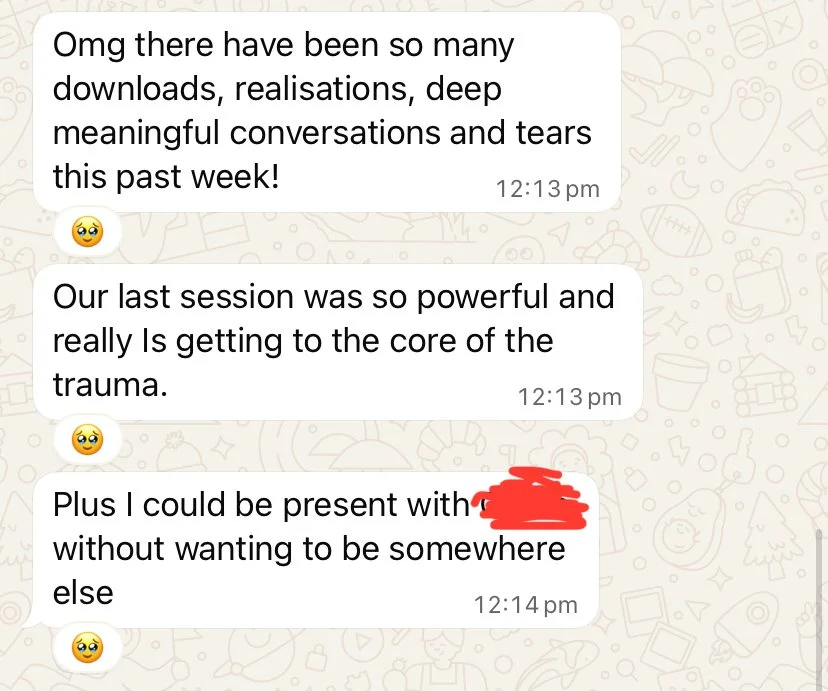The image size is (828, 691).
Task: Click the football doodle on the wallpaper
Action: click(x=676, y=230)
